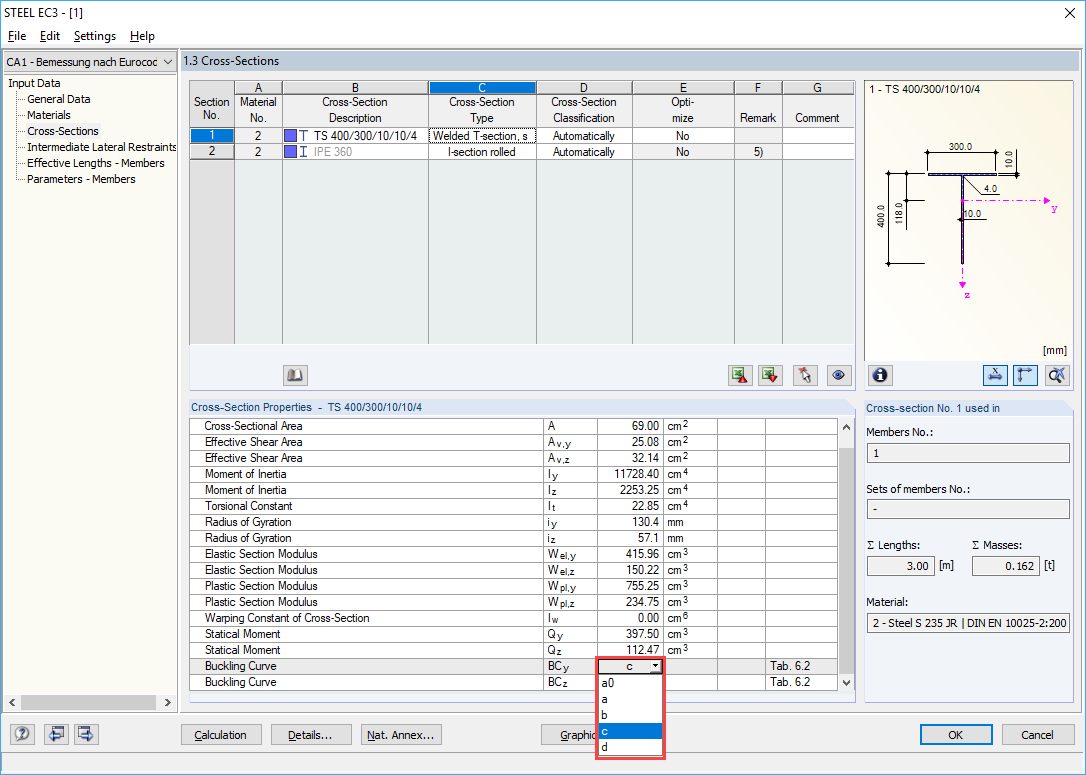Open the Settings menu

click(95, 36)
